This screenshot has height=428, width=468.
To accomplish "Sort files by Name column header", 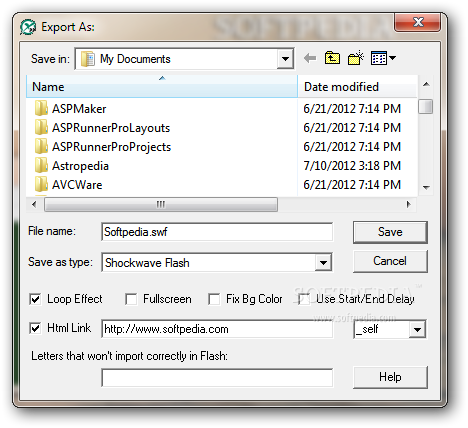I will 162,87.
